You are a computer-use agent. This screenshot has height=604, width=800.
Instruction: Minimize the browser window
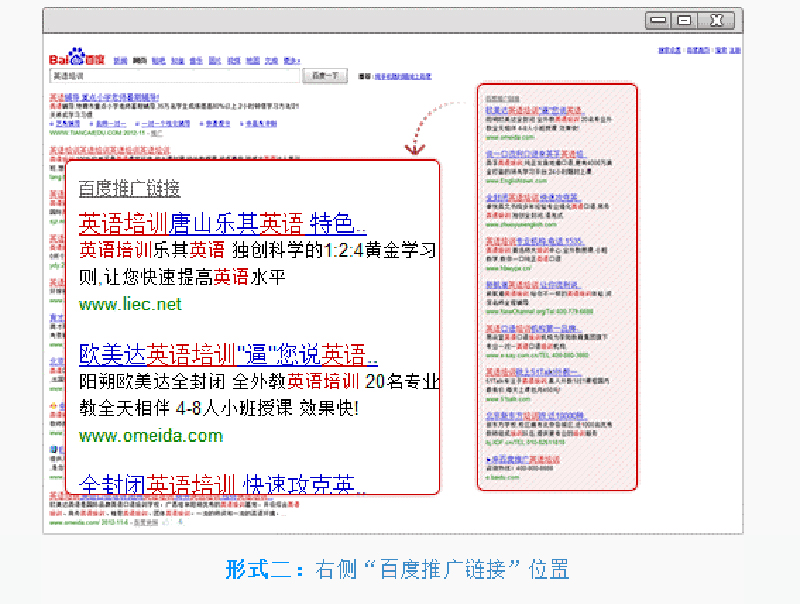pyautogui.click(x=659, y=20)
